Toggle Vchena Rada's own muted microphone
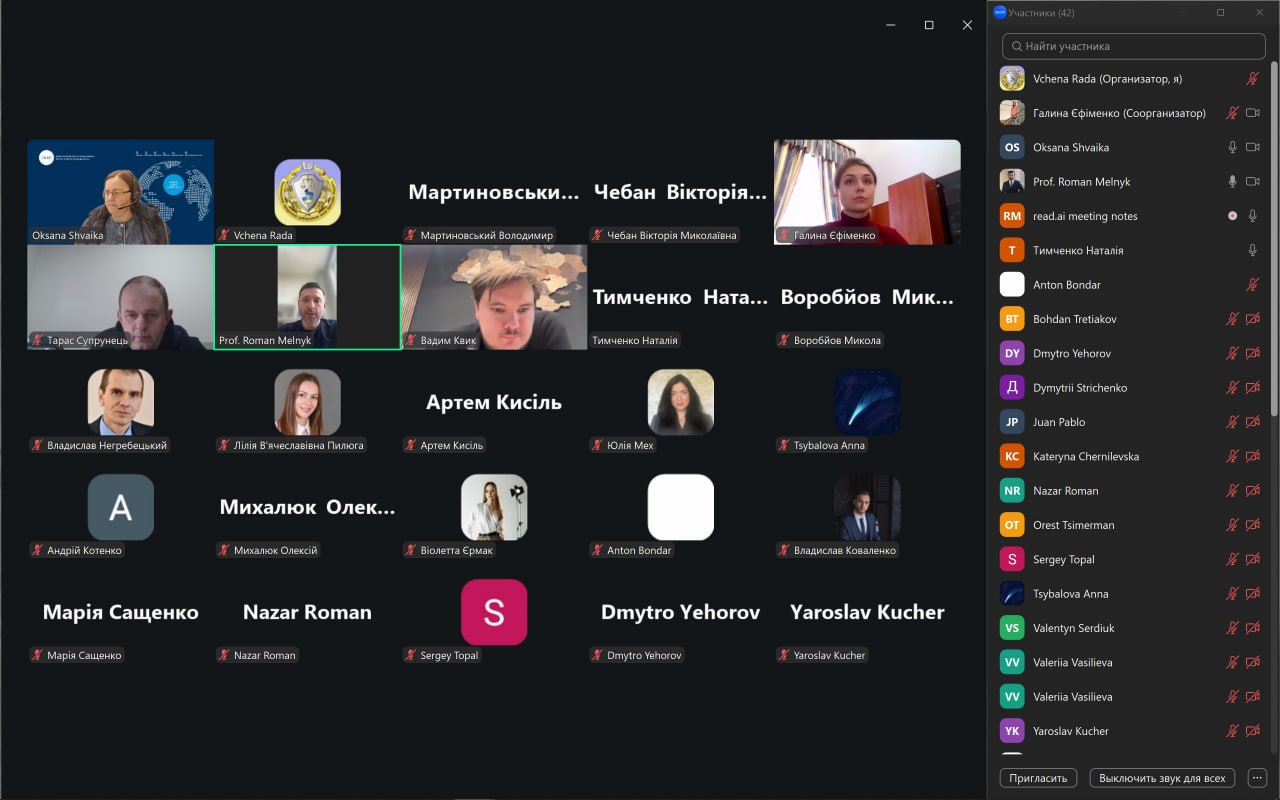The width and height of the screenshot is (1280, 800). (x=1252, y=79)
